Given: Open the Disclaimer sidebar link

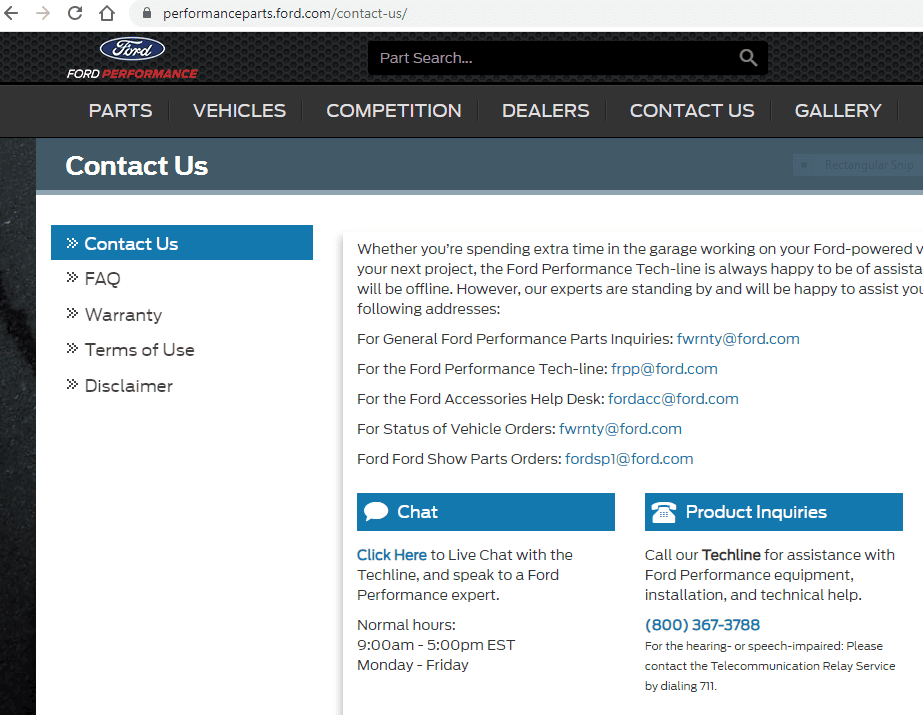Looking at the screenshot, I should 128,385.
